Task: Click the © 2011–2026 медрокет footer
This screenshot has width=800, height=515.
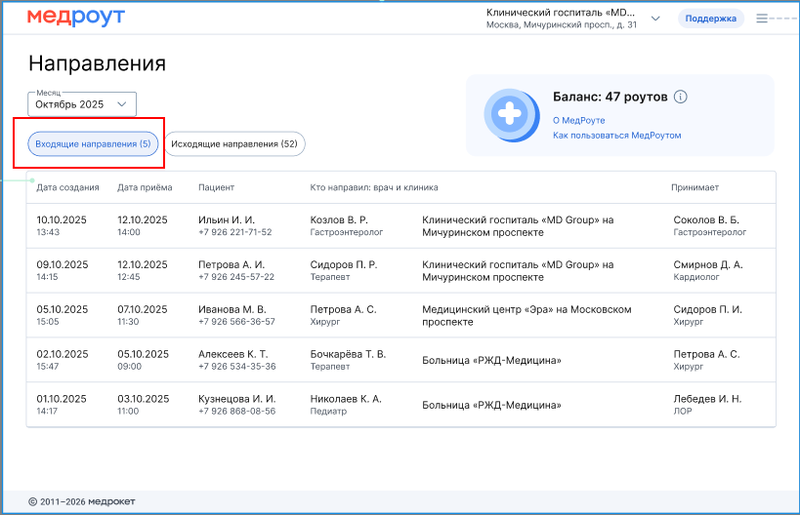Action: pos(82,502)
